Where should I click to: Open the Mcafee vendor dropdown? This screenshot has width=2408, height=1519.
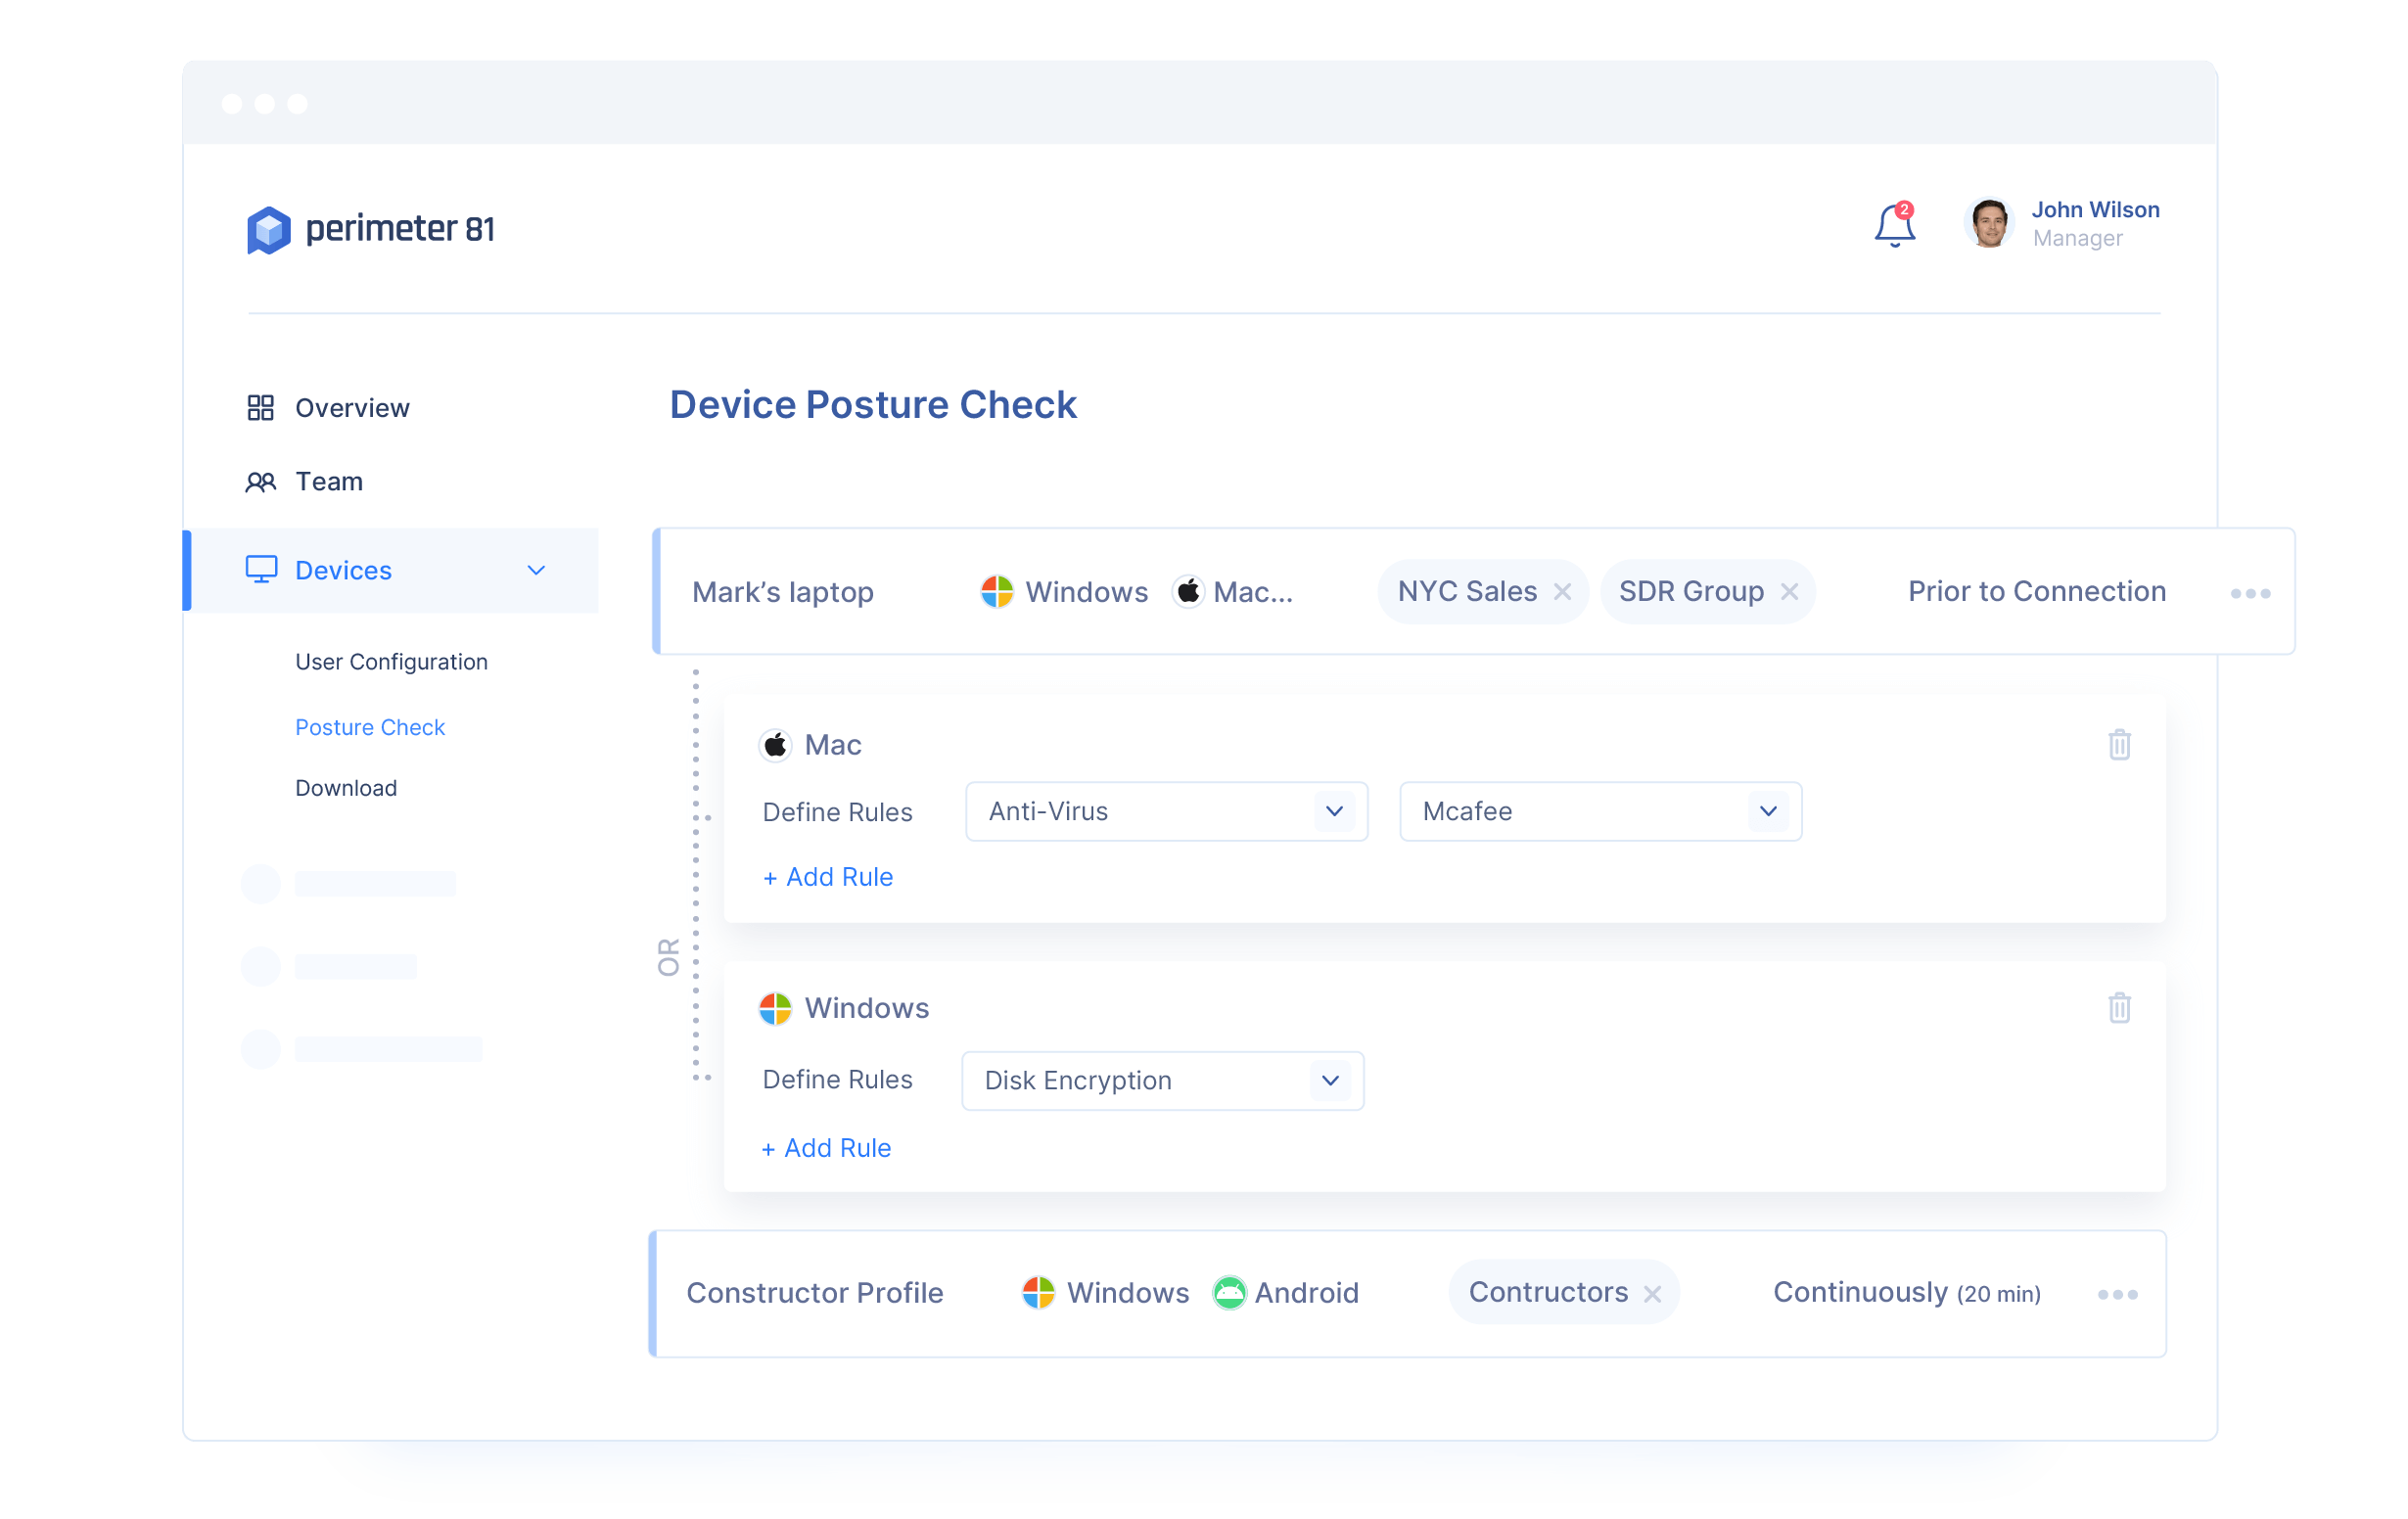tap(1767, 811)
